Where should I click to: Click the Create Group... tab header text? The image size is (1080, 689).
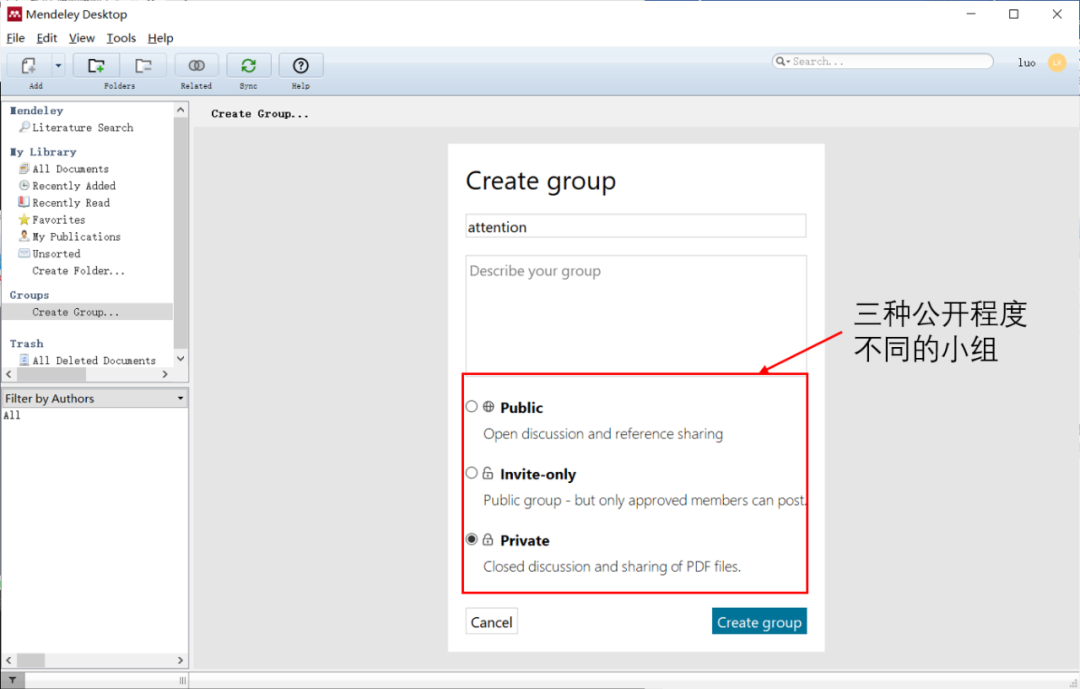pos(260,114)
